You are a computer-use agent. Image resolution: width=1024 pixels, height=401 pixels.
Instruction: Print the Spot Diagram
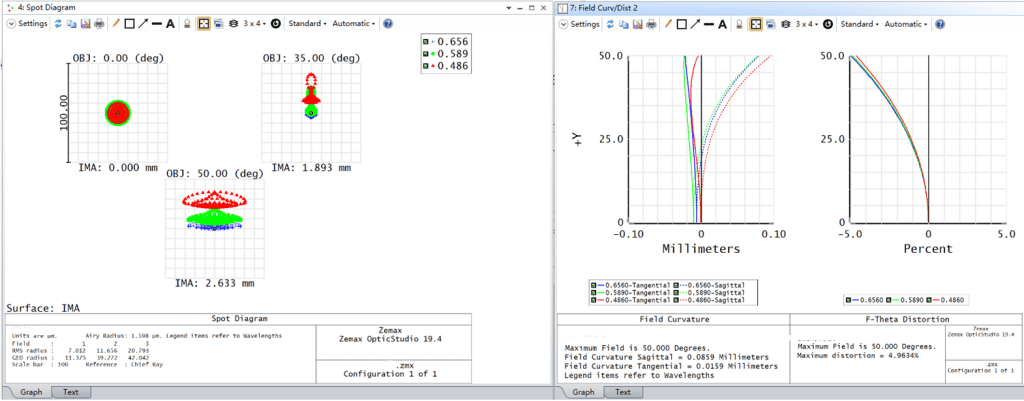97,23
